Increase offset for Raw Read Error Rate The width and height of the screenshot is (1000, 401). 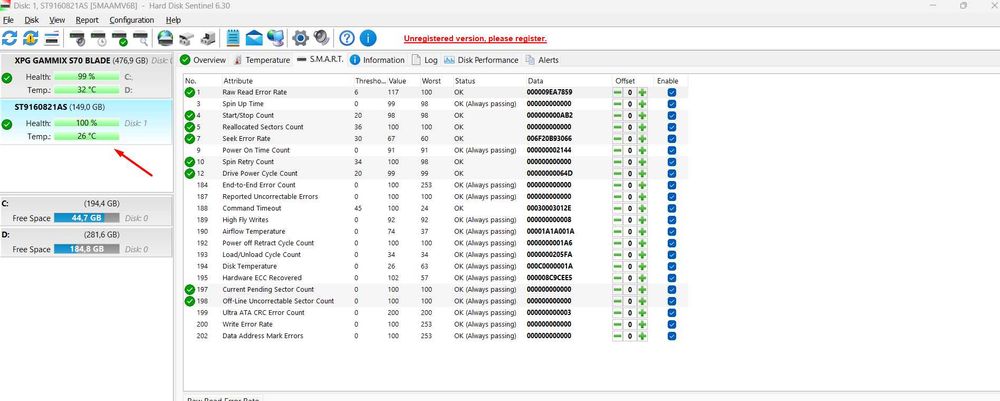pyautogui.click(x=642, y=92)
